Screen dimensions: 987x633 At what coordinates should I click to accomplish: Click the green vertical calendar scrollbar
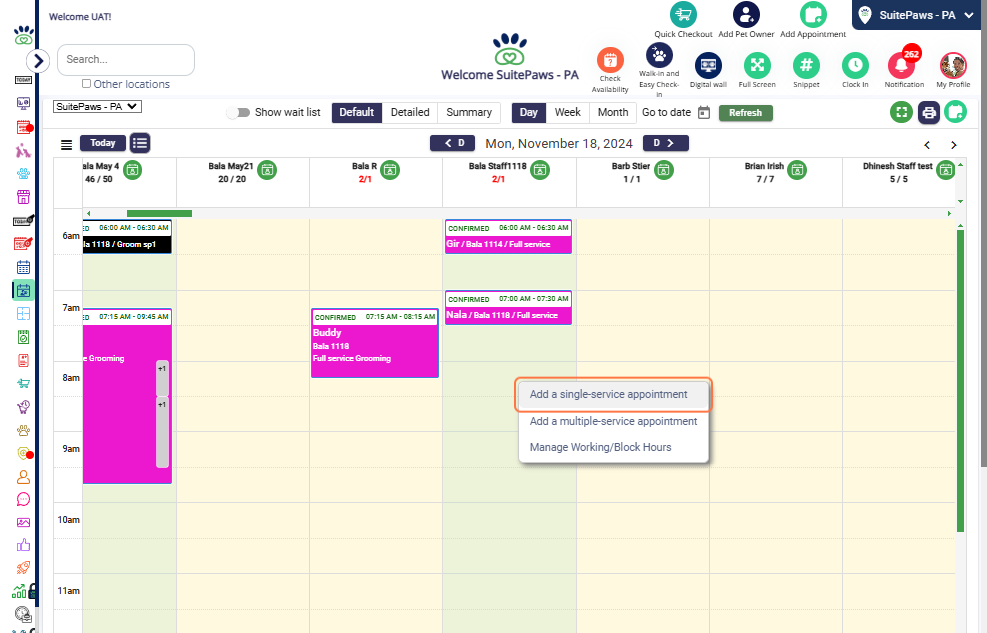click(960, 381)
